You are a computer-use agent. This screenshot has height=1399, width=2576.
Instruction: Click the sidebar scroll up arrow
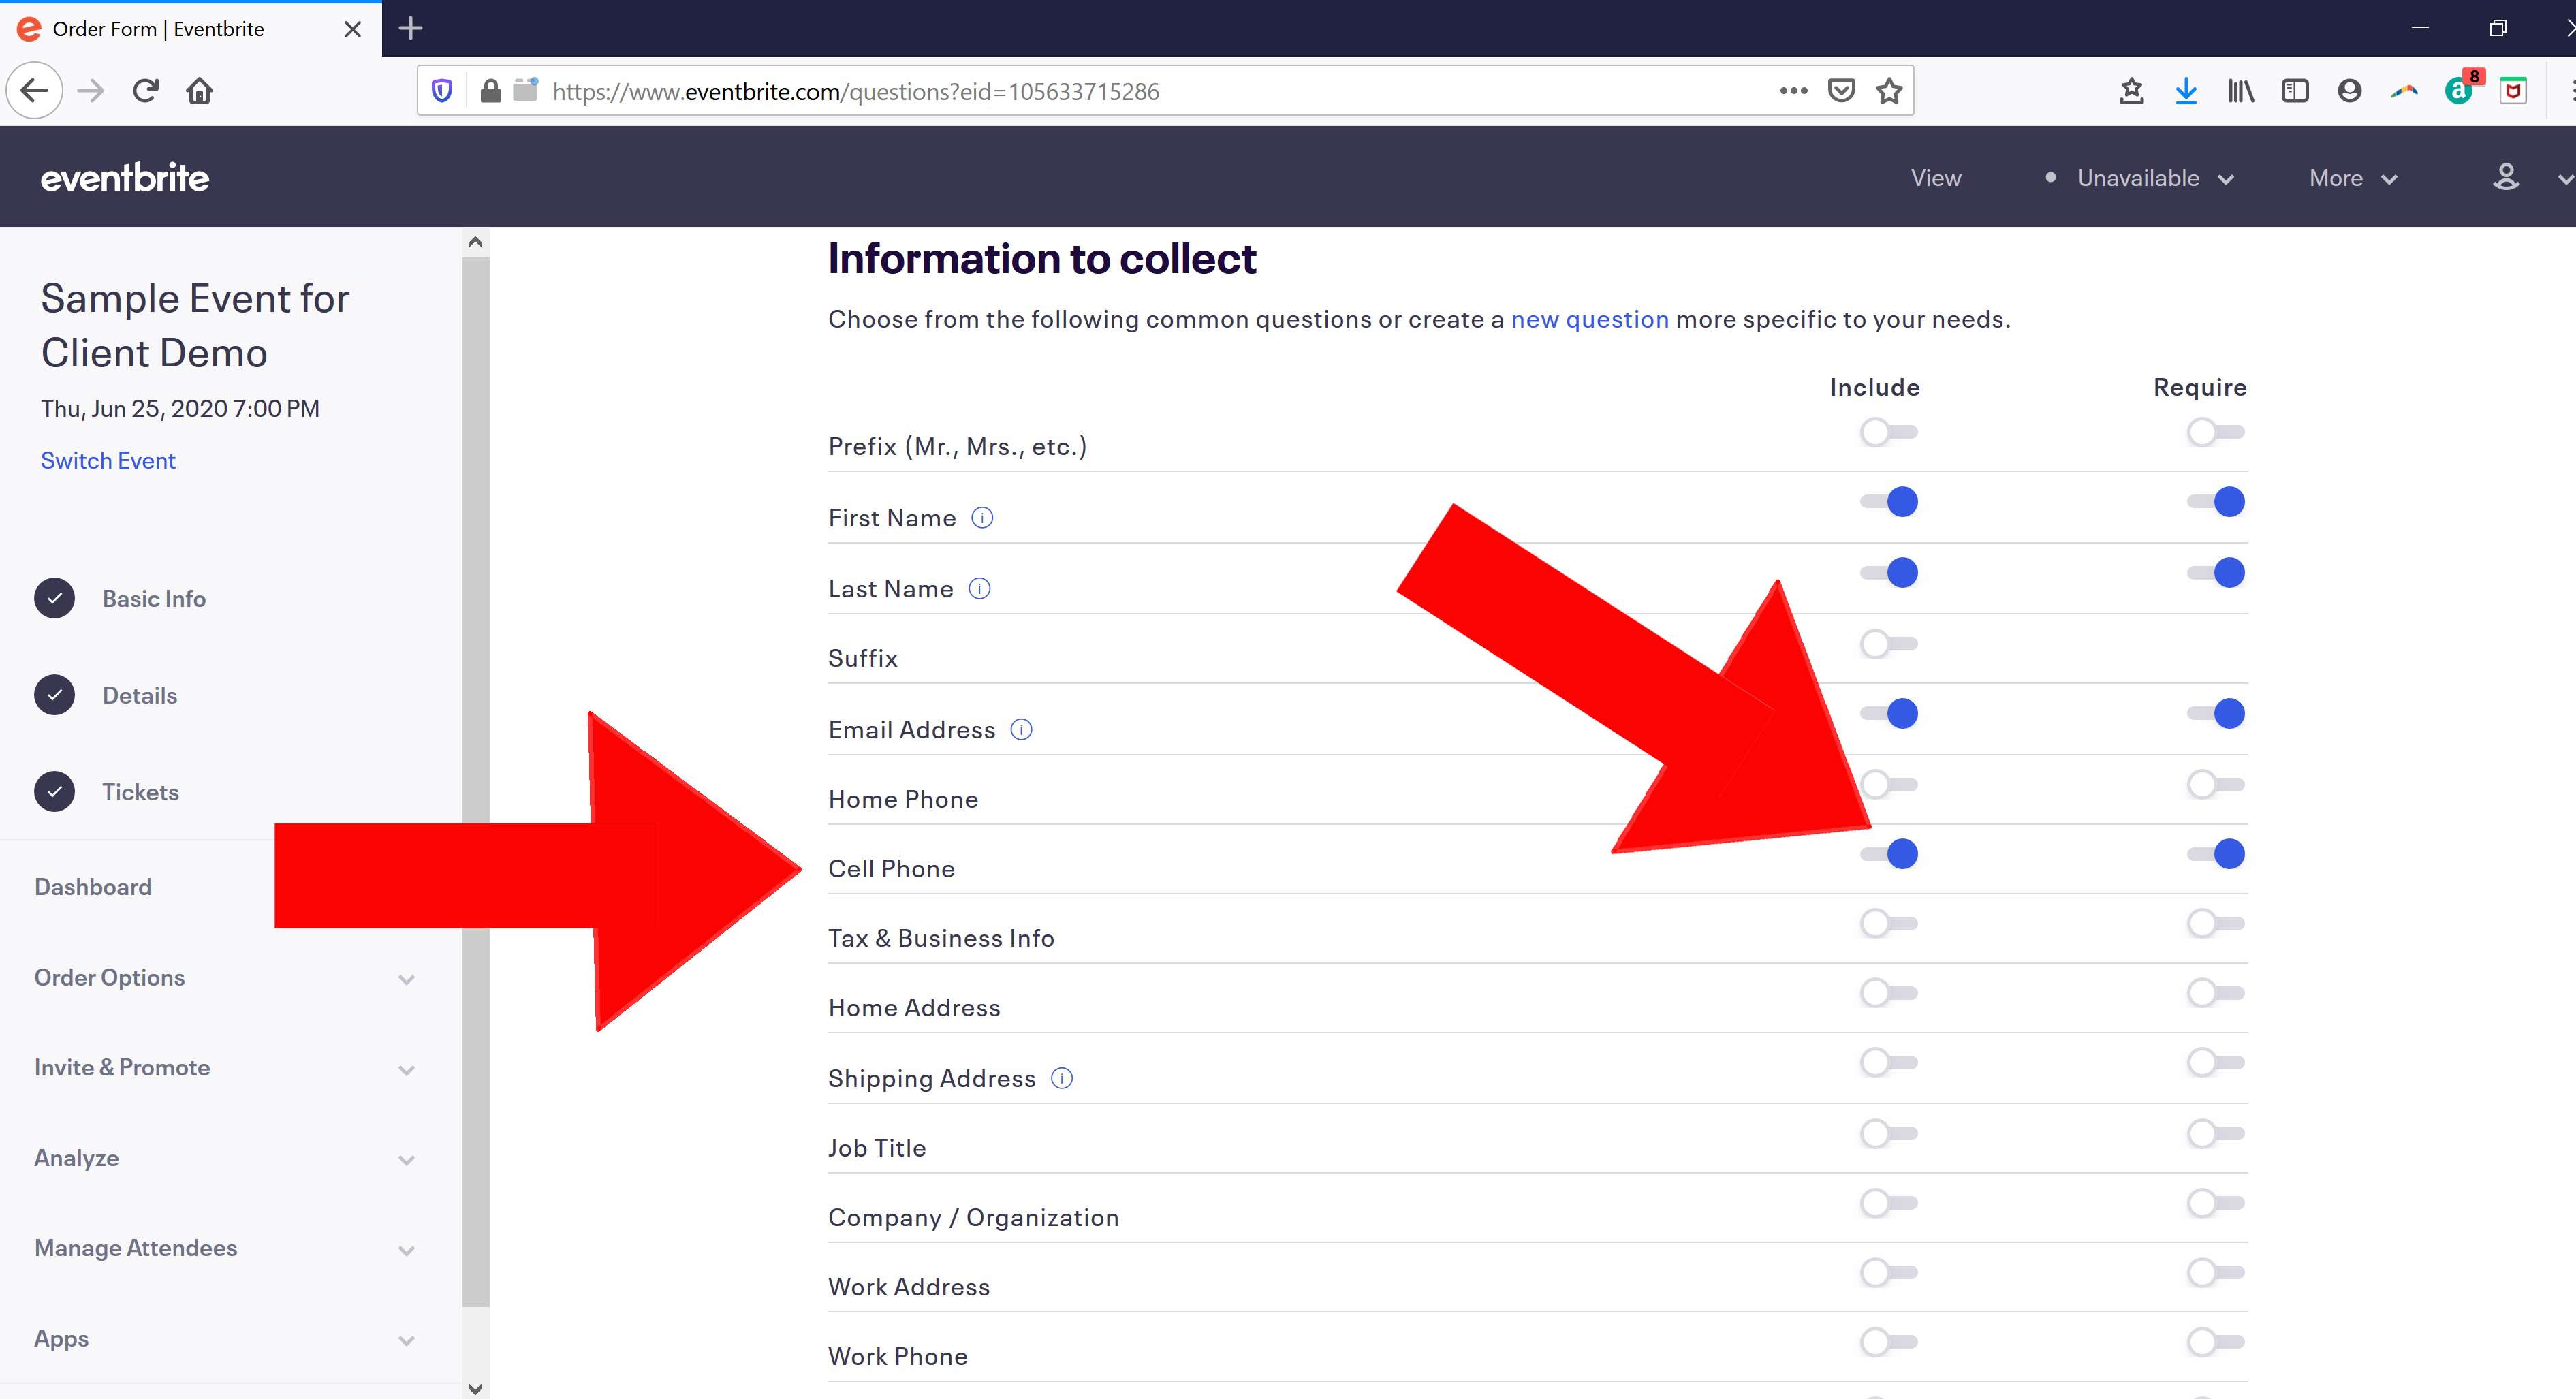pos(475,242)
